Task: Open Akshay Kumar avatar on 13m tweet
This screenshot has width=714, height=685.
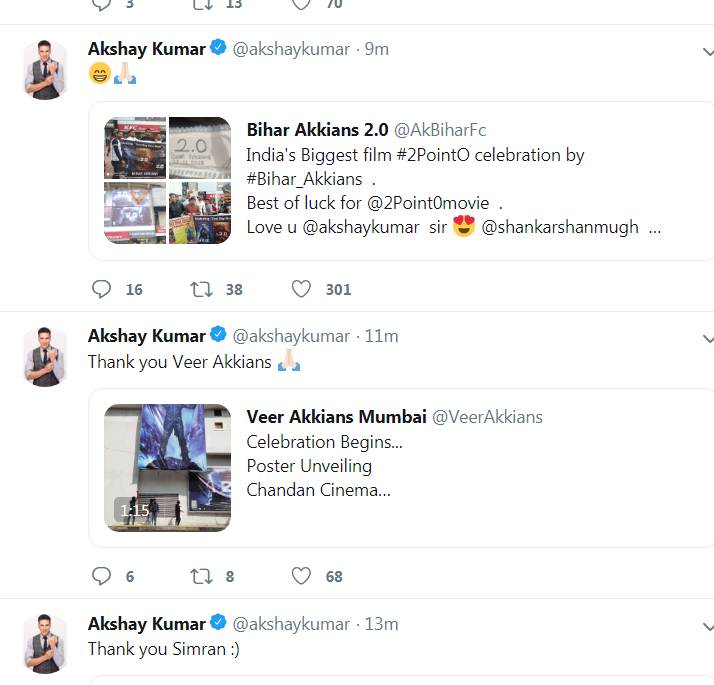Action: point(45,644)
